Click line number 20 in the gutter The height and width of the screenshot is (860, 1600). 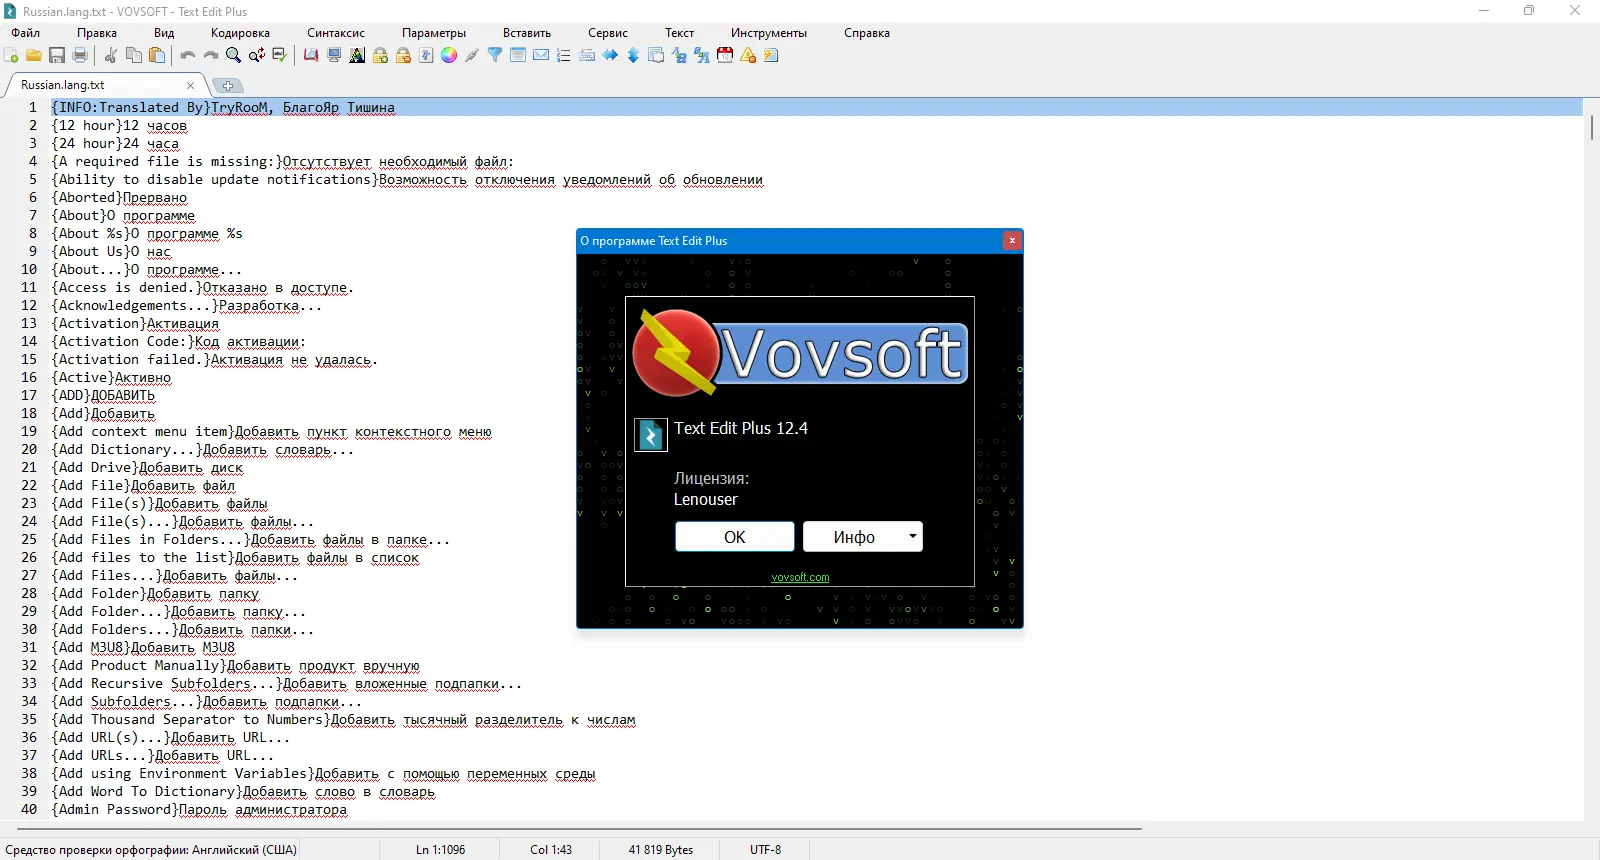pyautogui.click(x=29, y=450)
